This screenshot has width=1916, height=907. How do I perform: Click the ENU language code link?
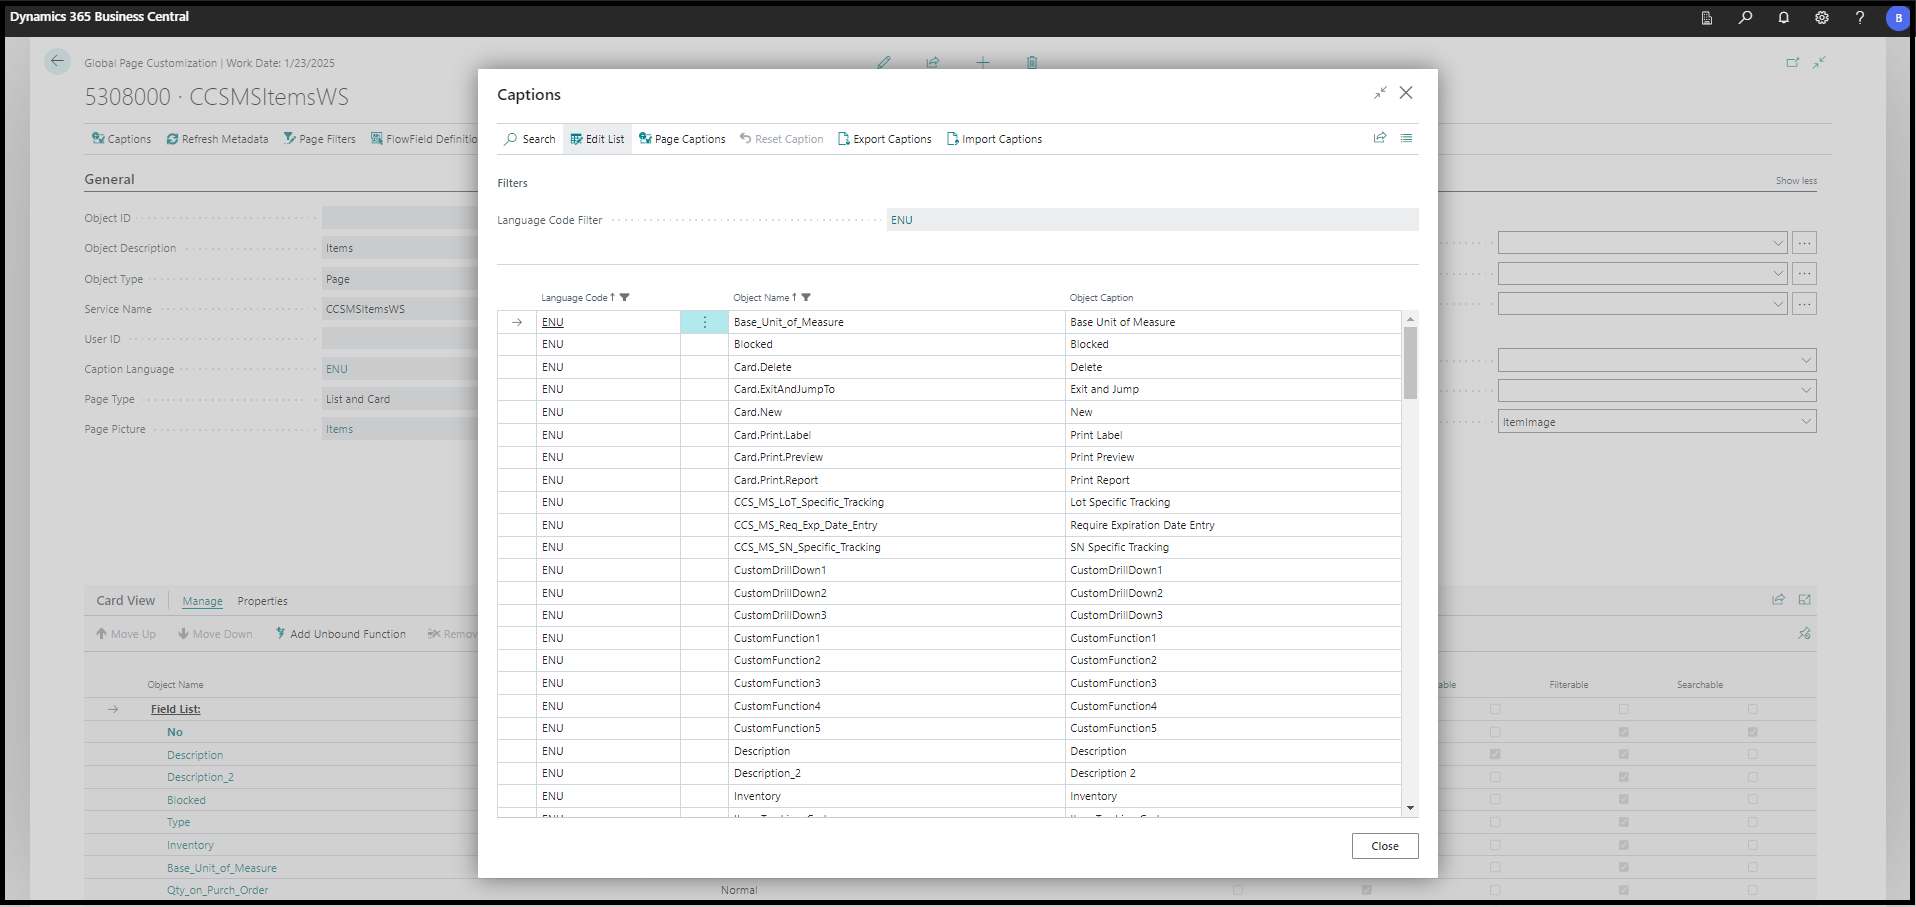click(x=553, y=322)
